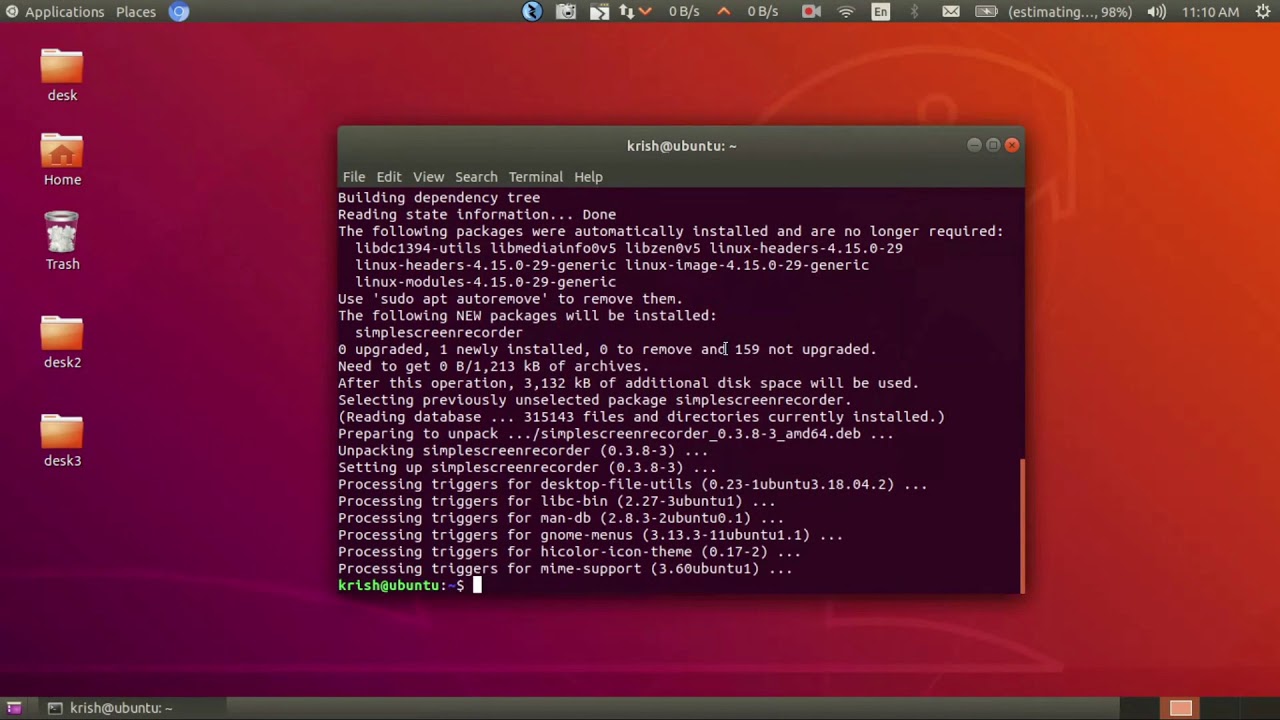Click the terminal-arrow indicator icon in the panel
This screenshot has width=1280, height=720.
tap(599, 12)
